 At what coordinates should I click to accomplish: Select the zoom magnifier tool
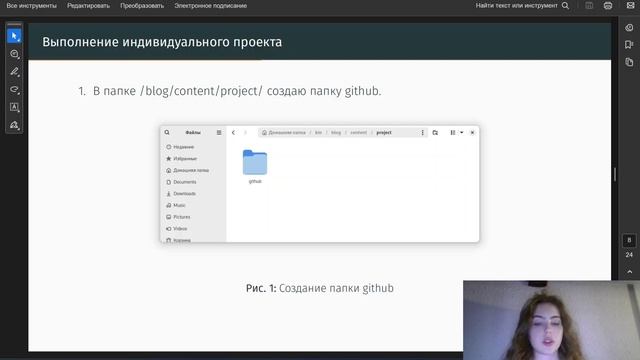coord(14,54)
